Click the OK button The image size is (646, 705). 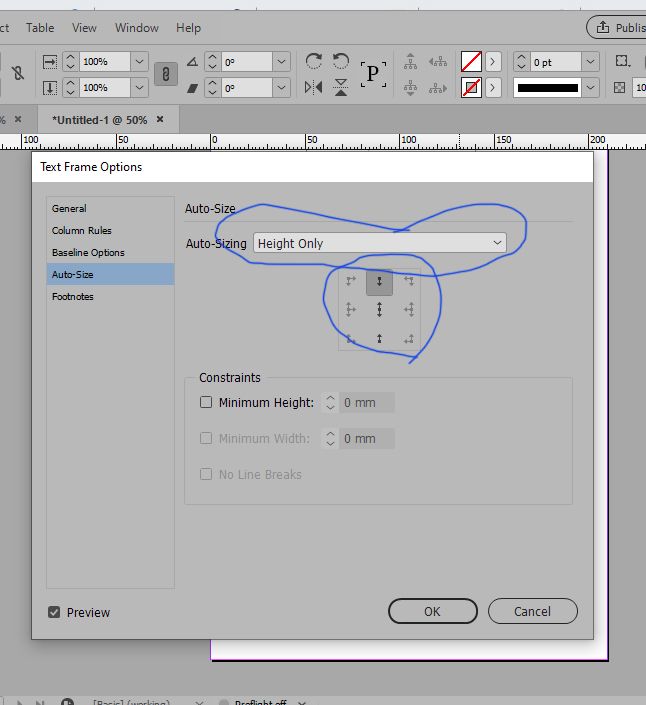(x=432, y=611)
